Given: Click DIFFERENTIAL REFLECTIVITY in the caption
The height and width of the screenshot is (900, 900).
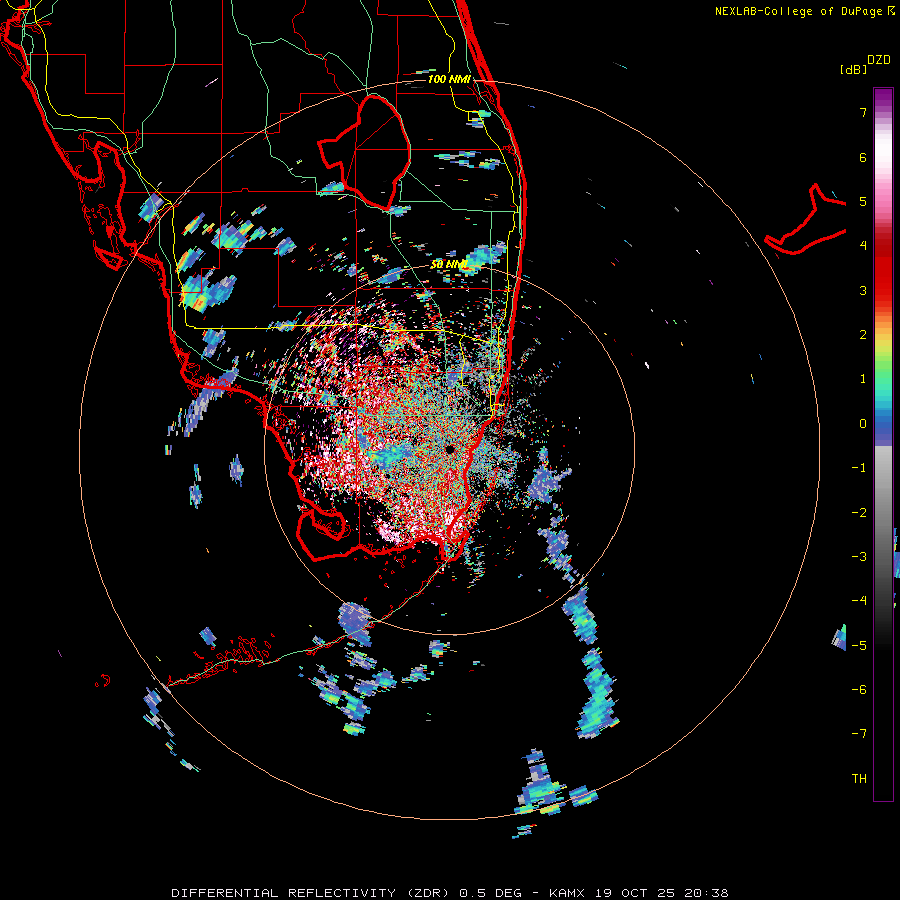Looking at the screenshot, I should tap(284, 893).
